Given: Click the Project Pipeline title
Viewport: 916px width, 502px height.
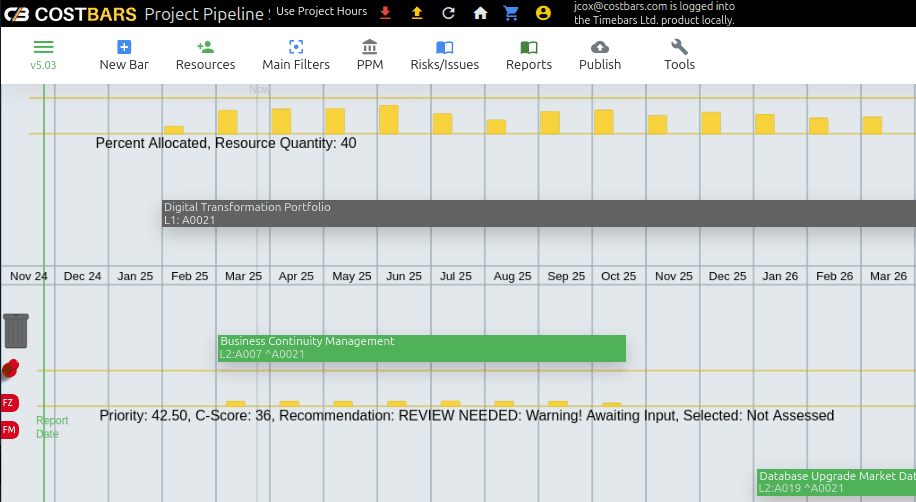Looking at the screenshot, I should click(206, 14).
